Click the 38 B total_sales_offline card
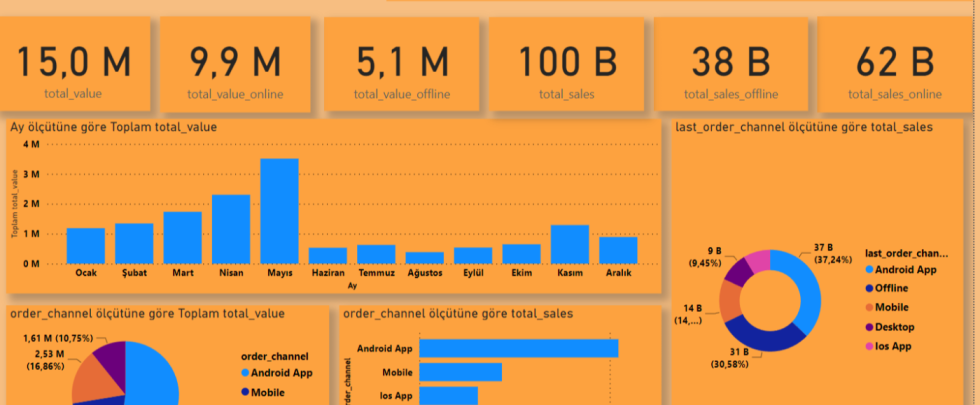This screenshot has width=980, height=405. click(x=731, y=64)
